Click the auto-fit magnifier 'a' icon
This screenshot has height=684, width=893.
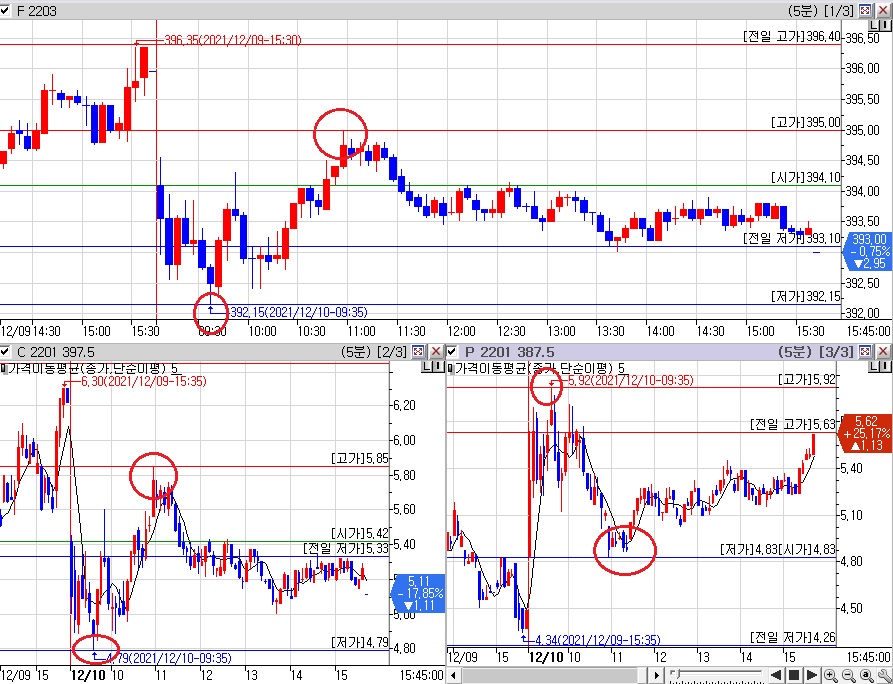pyautogui.click(x=866, y=675)
